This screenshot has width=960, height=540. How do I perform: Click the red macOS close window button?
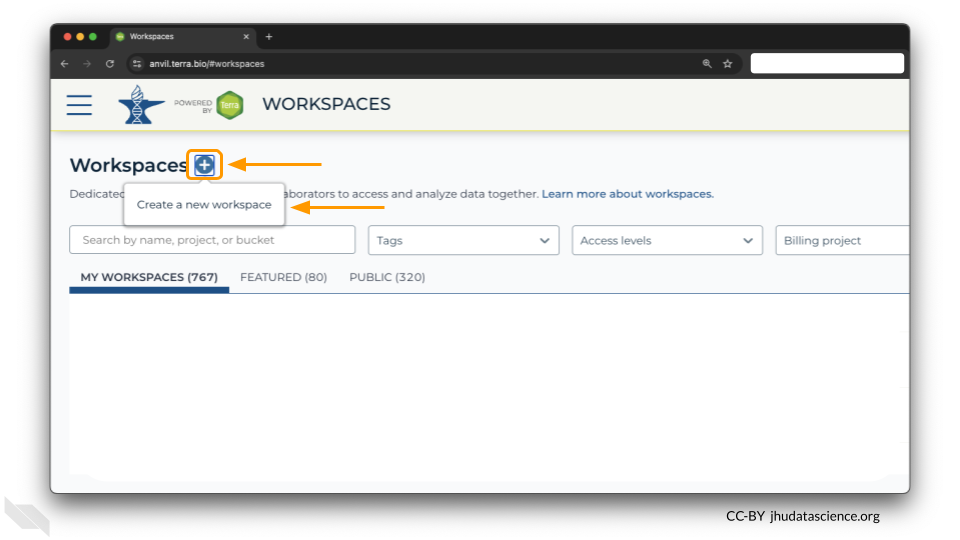tap(67, 37)
